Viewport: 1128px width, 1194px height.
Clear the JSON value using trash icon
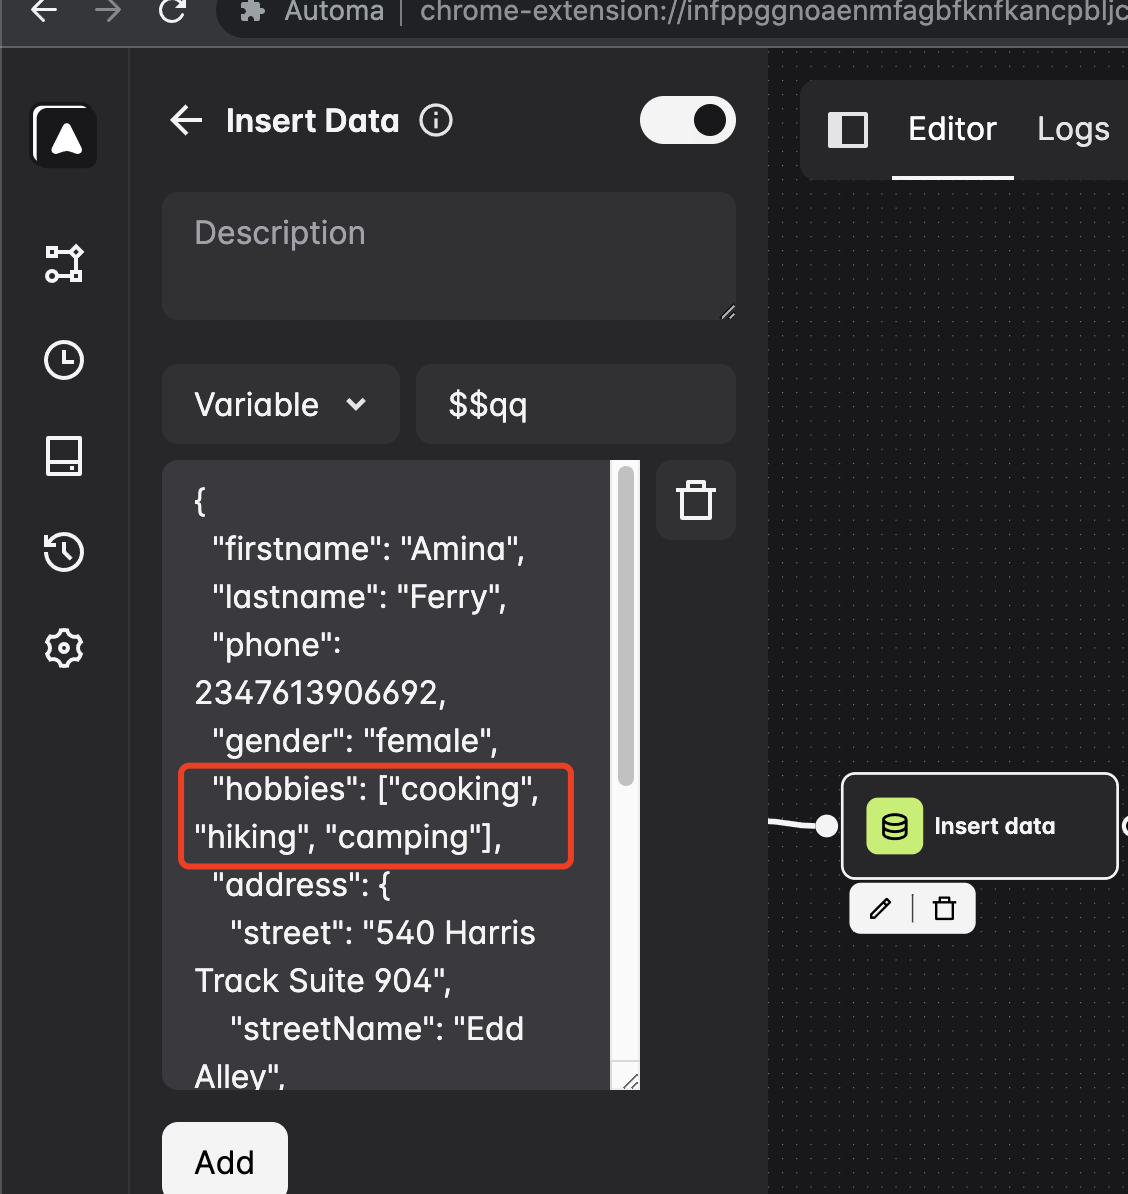tap(695, 500)
